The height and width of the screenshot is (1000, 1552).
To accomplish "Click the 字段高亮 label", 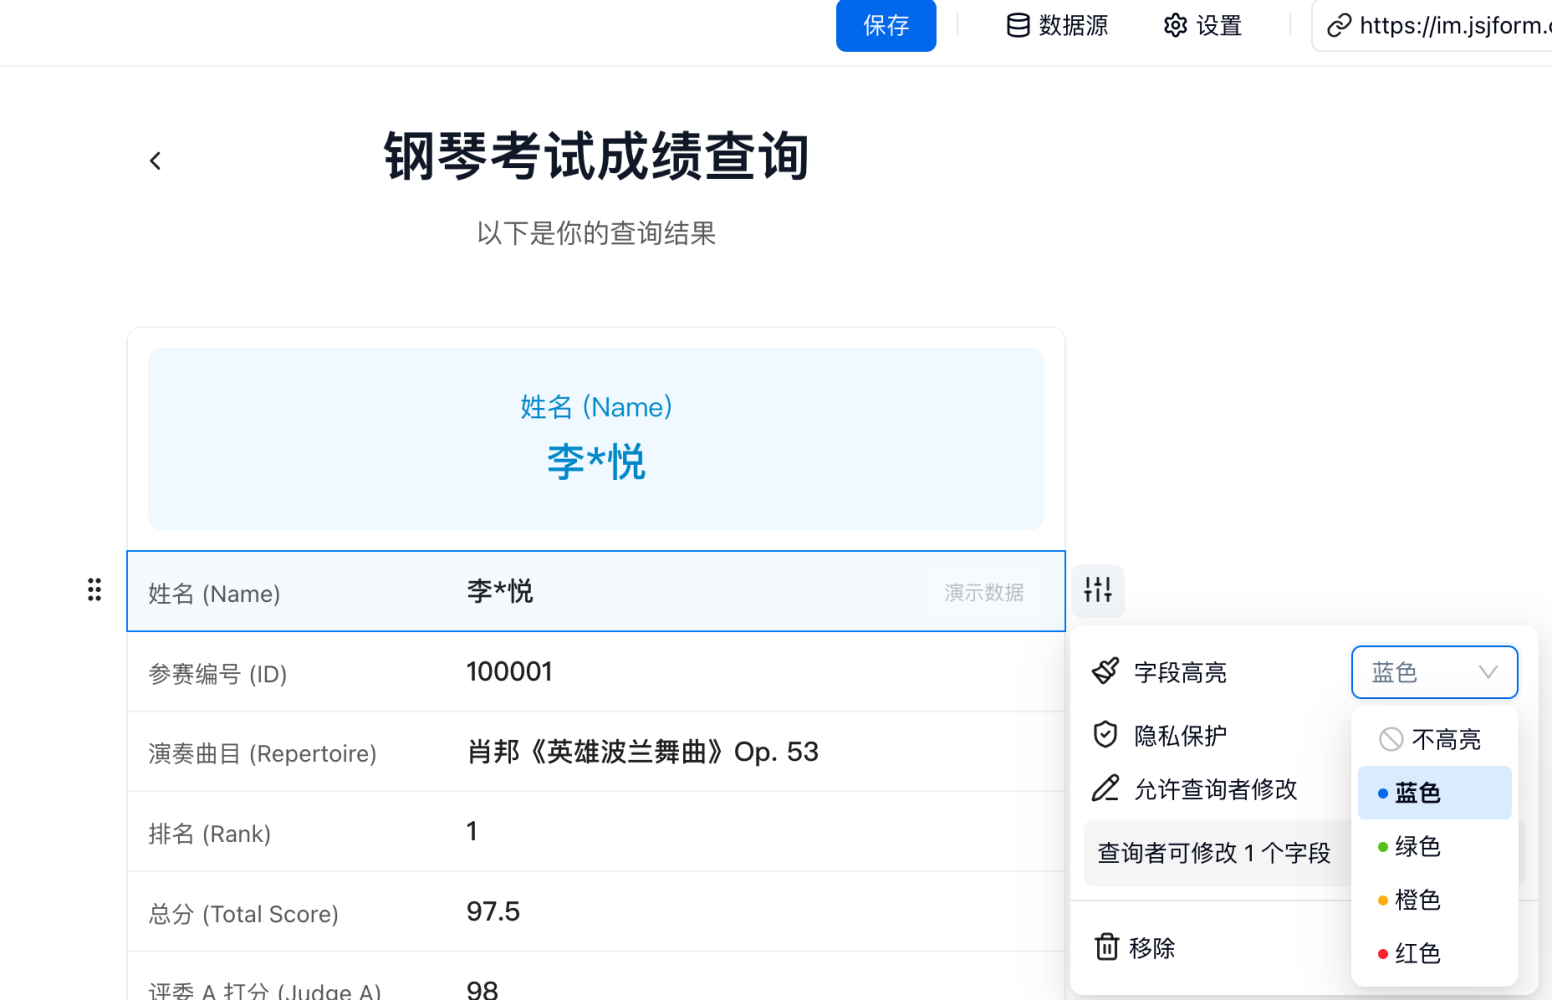I will click(x=1180, y=672).
